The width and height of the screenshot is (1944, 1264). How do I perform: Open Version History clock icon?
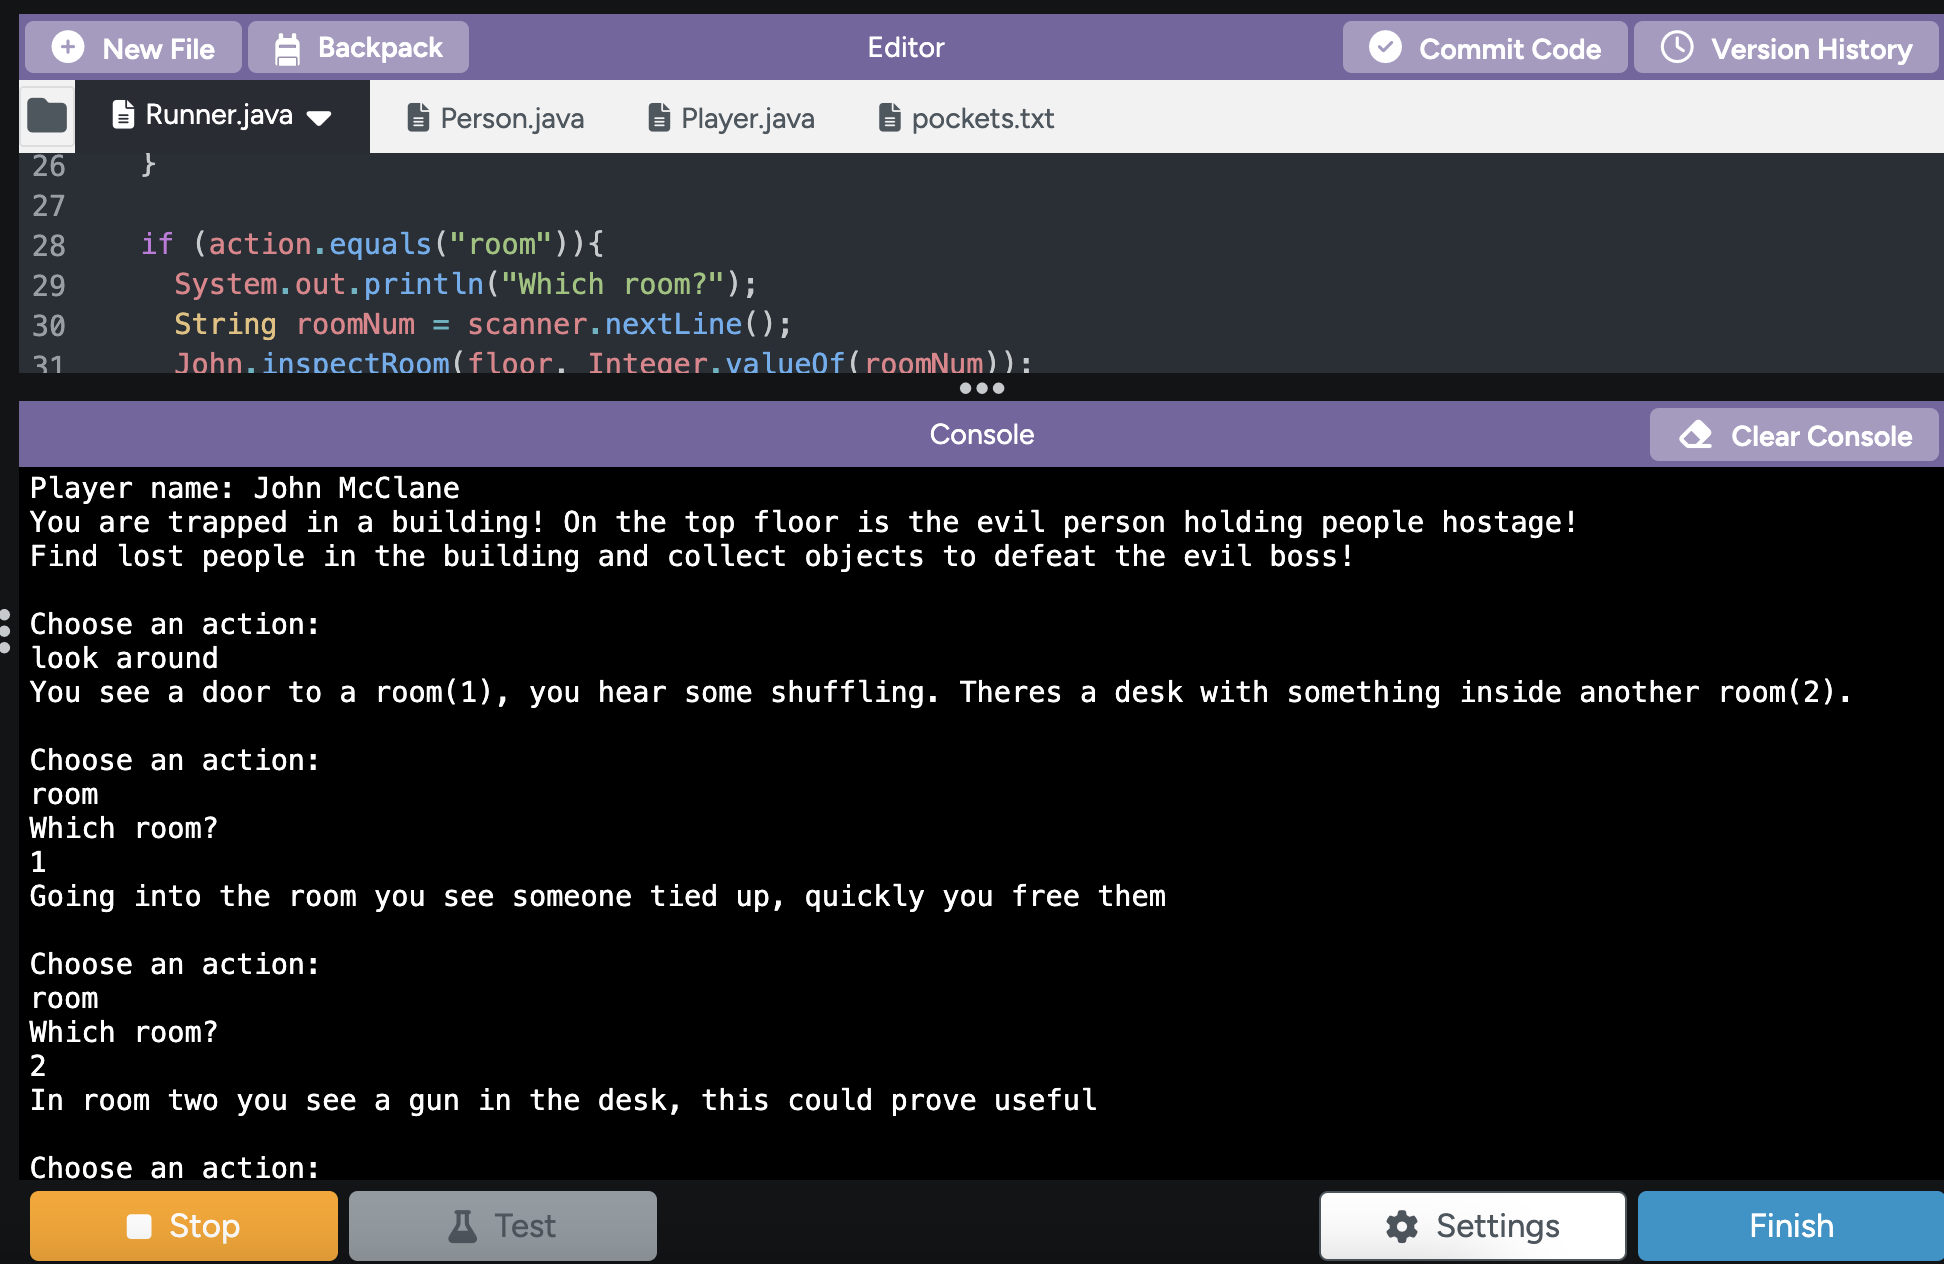(x=1677, y=47)
